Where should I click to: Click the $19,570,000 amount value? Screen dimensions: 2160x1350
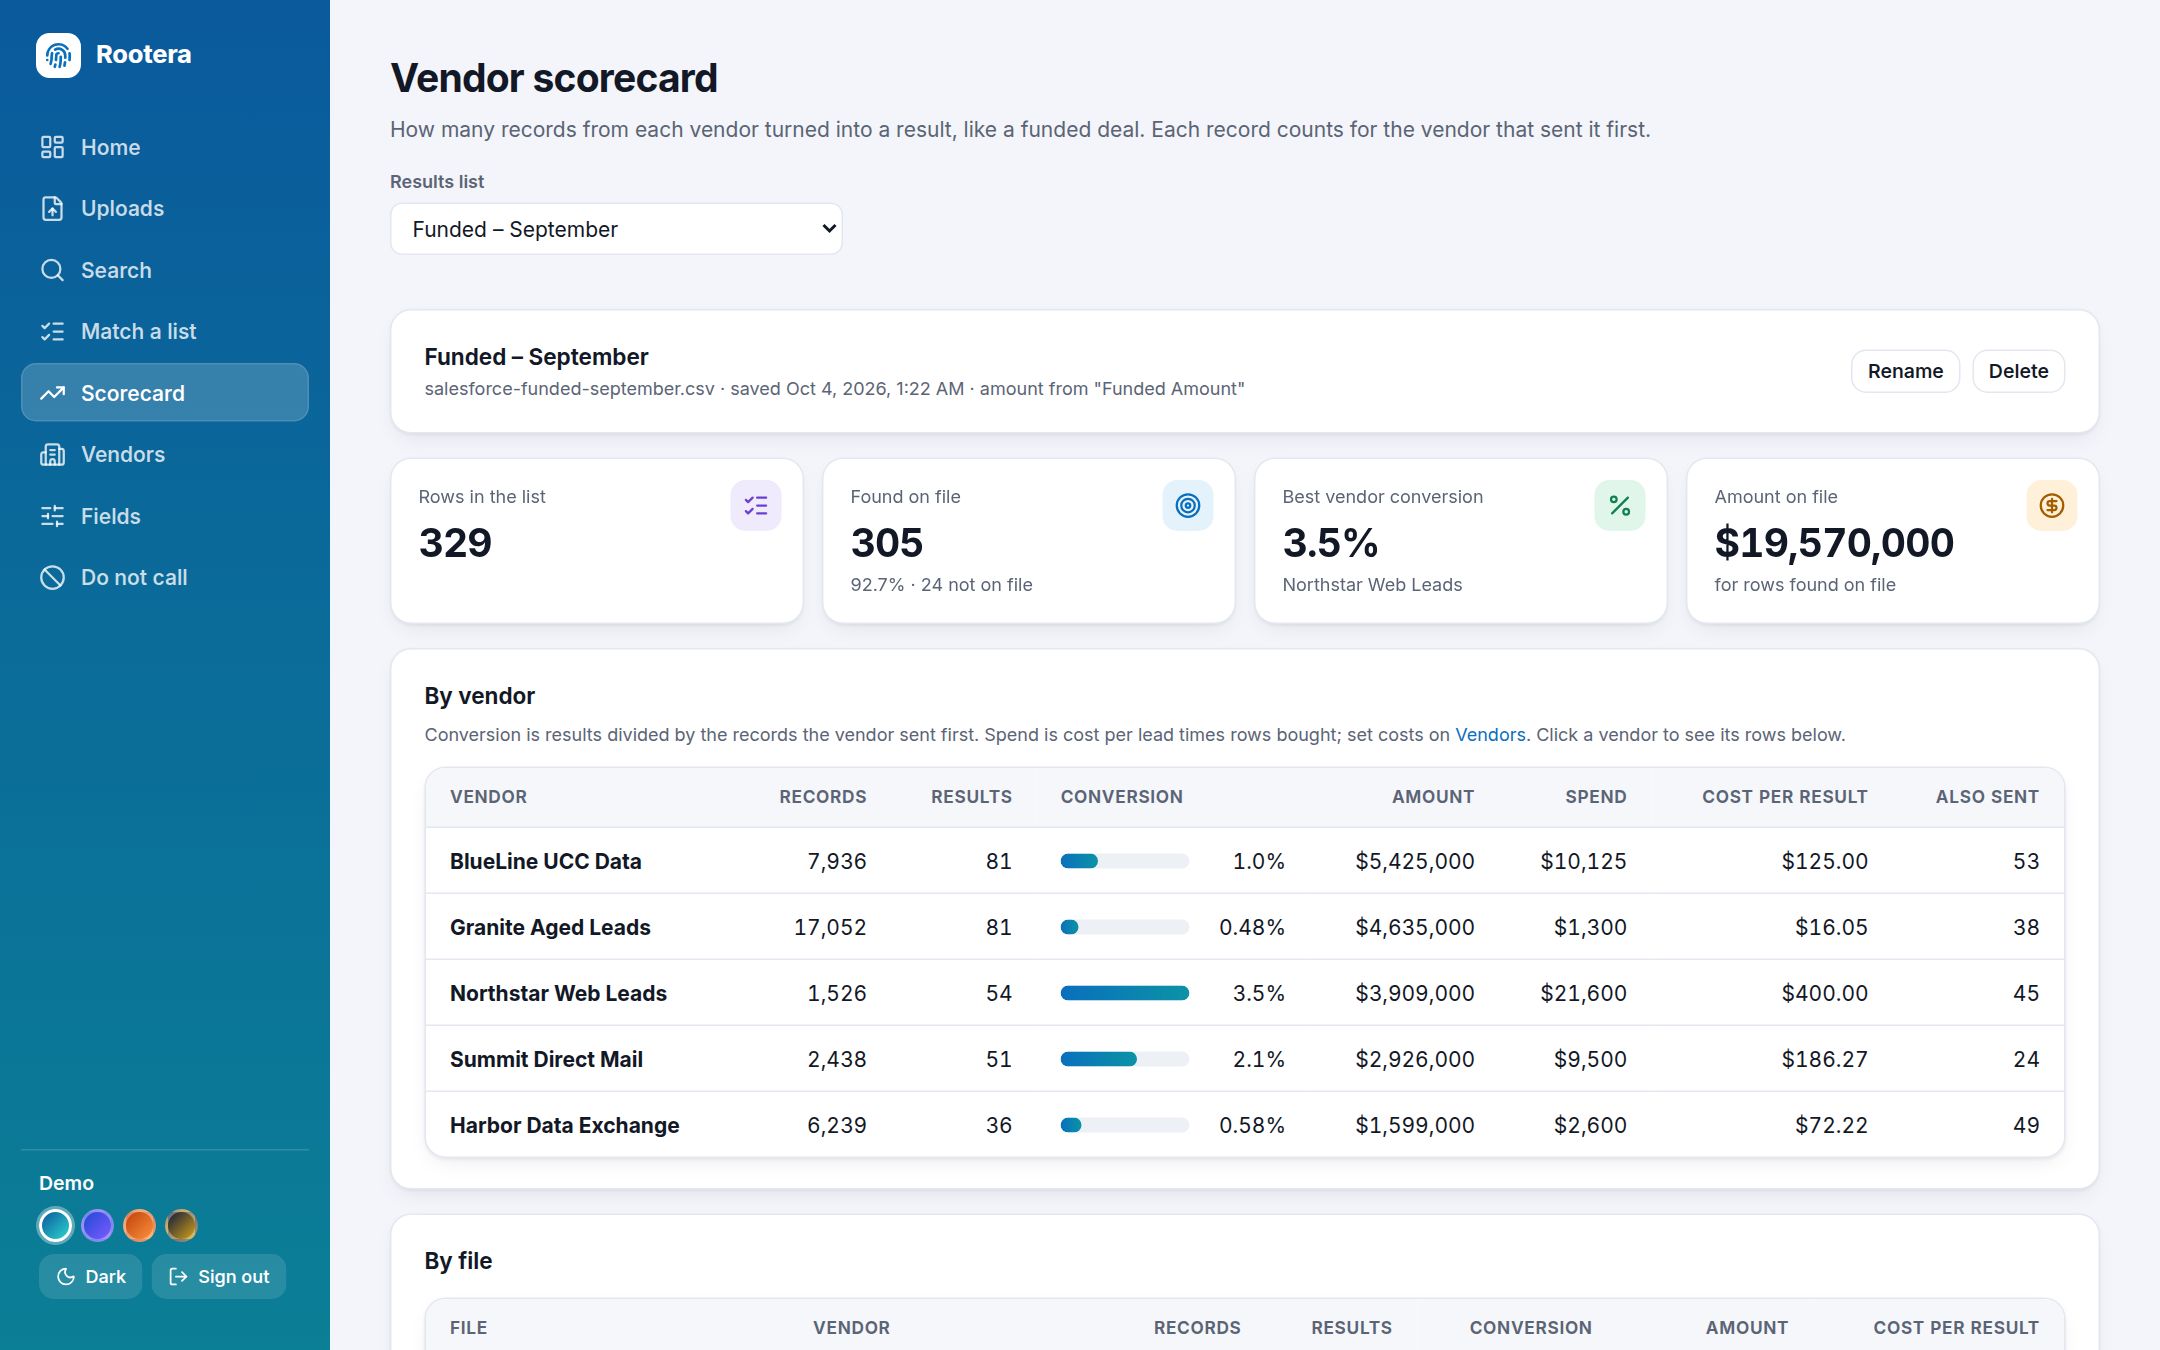pos(1834,543)
